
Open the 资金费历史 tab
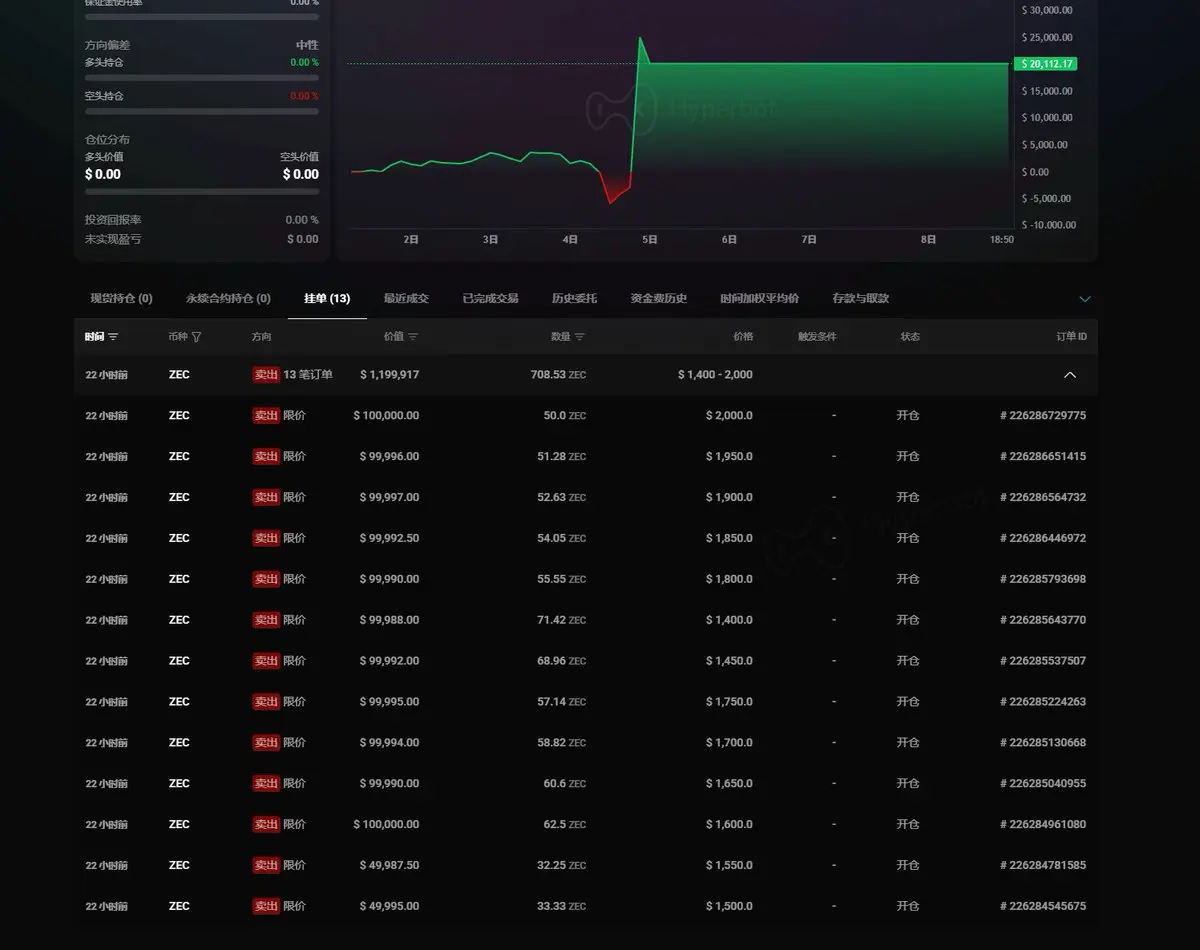pos(658,298)
